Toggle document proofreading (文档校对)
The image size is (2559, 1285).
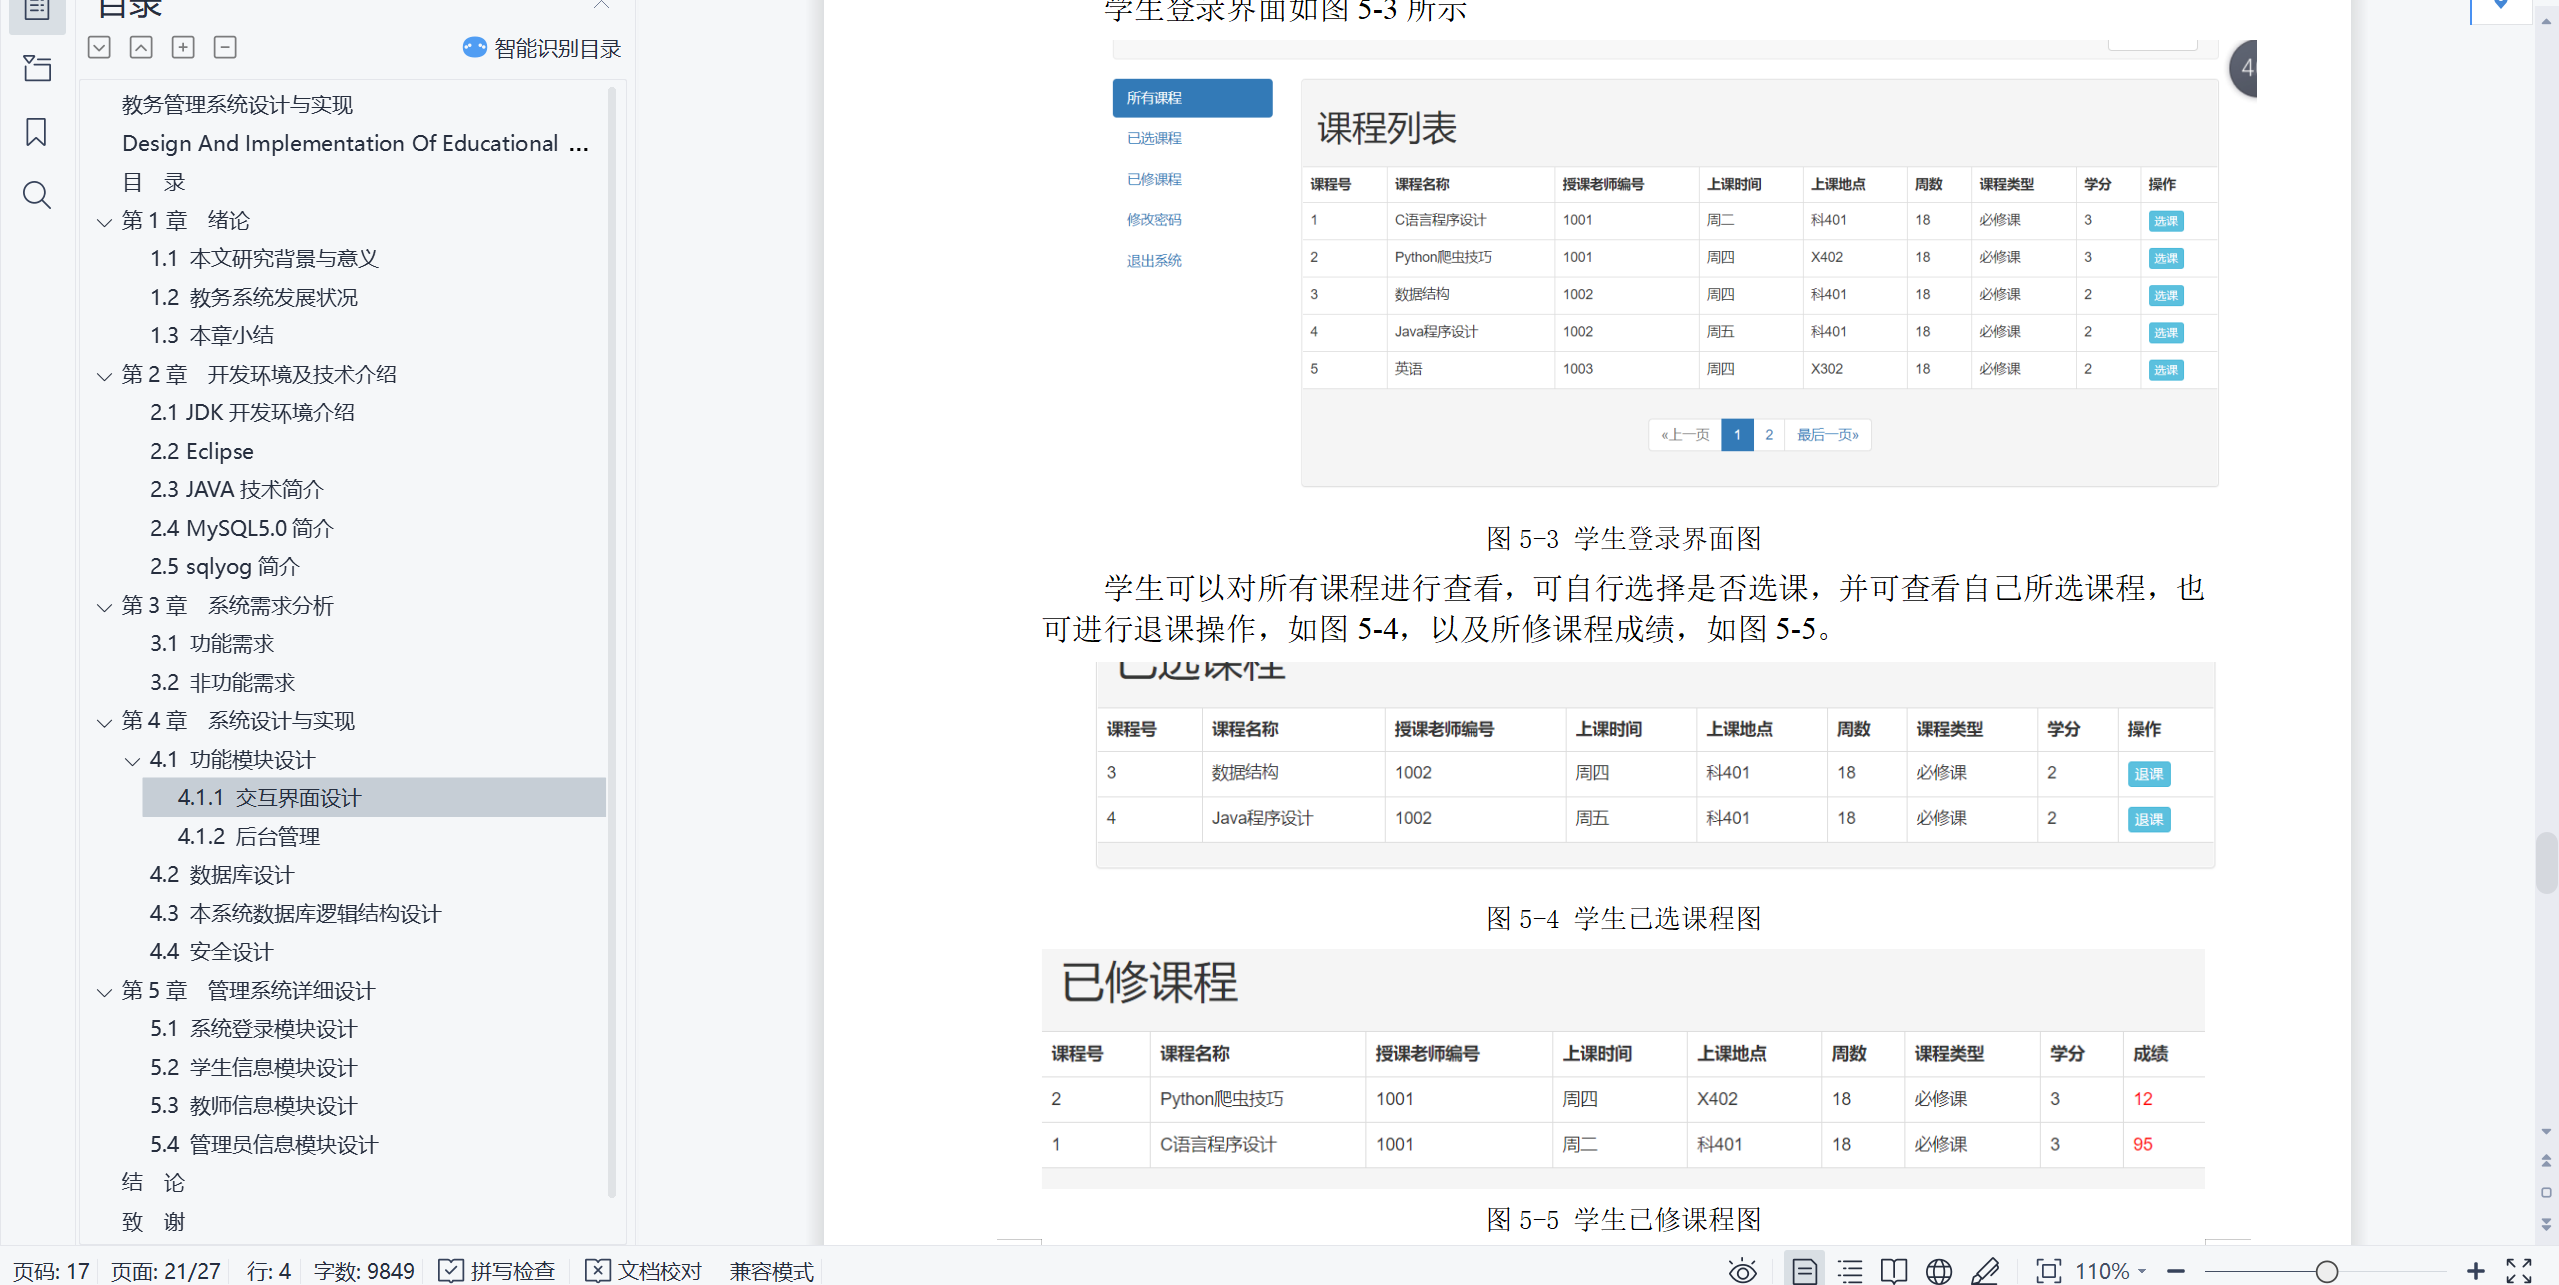pyautogui.click(x=643, y=1270)
